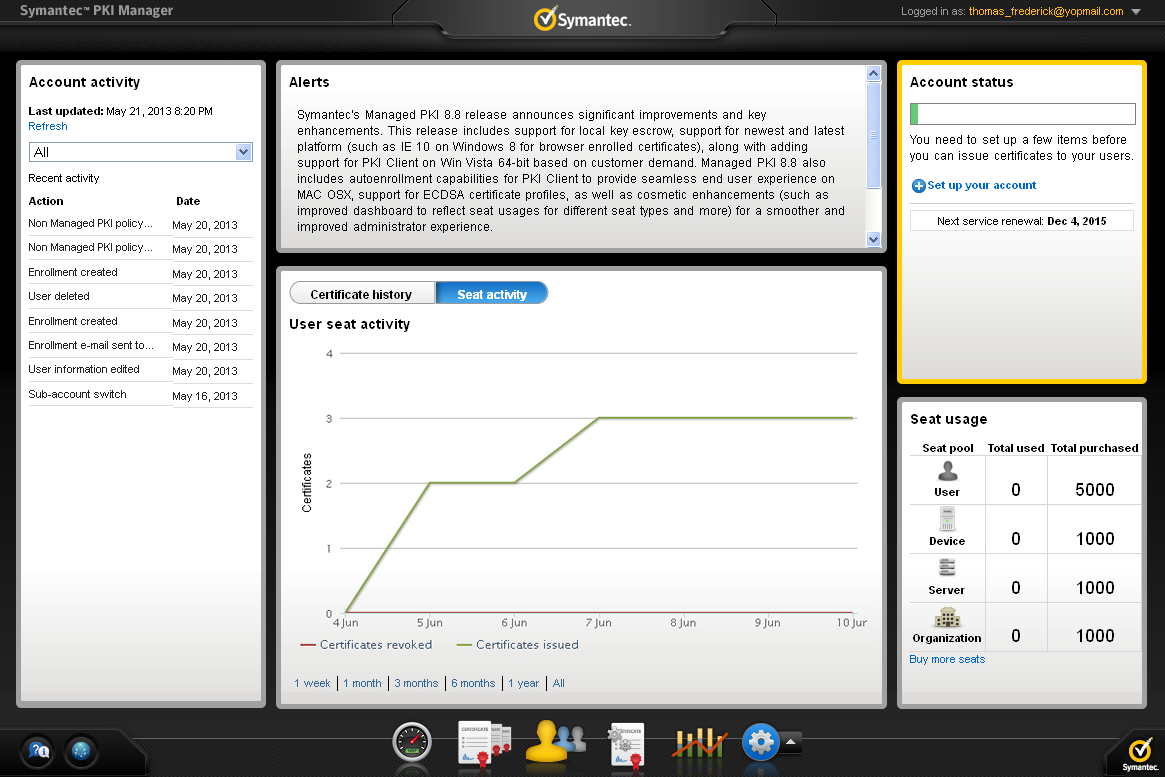
Task: Select the Seat activity tab
Action: pyautogui.click(x=492, y=294)
